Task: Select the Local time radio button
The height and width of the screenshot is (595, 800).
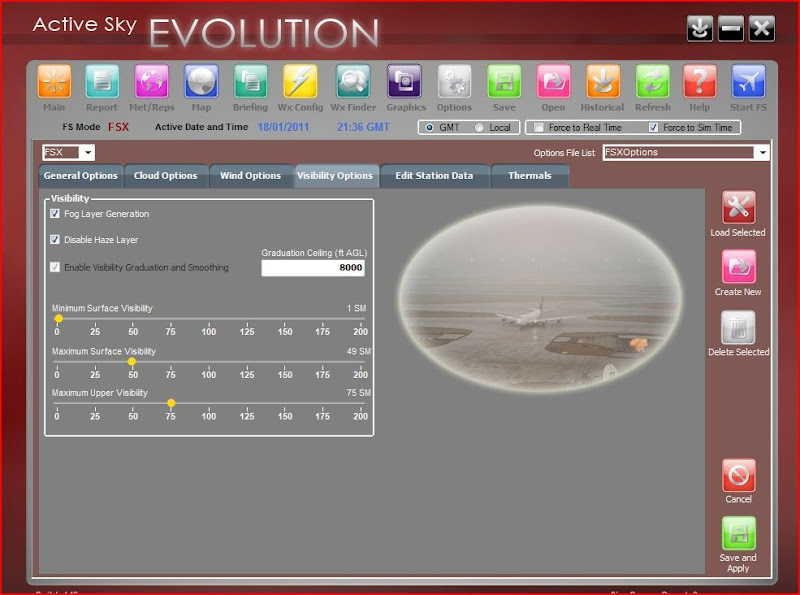Action: (480, 128)
